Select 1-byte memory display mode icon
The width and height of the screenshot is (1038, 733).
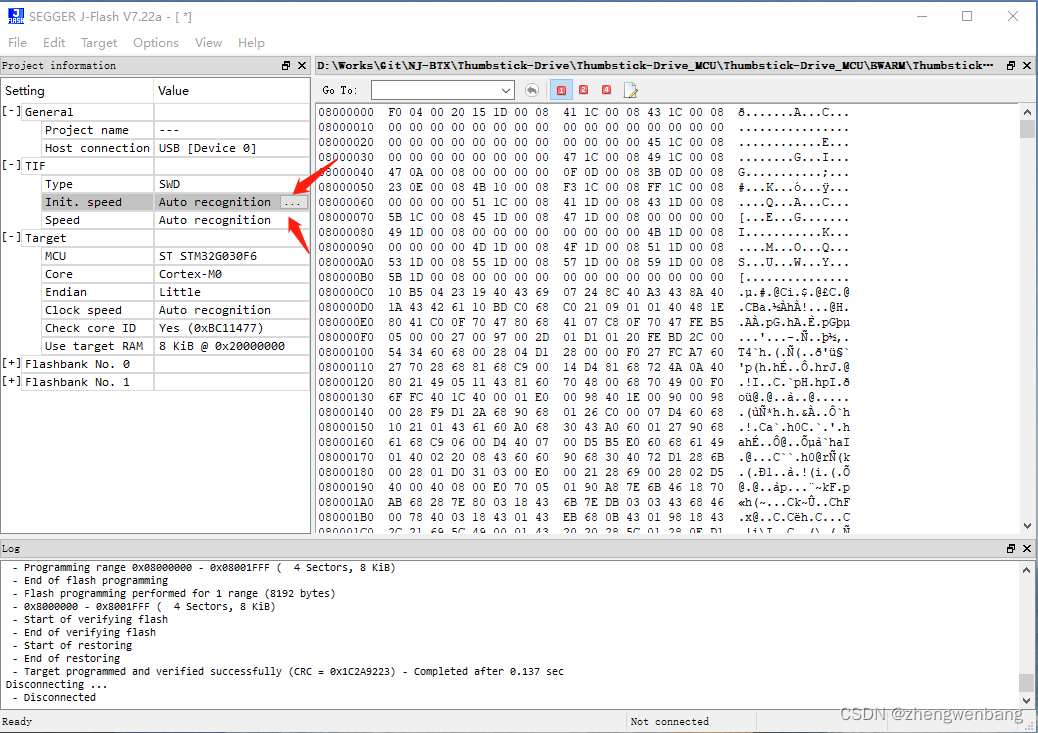click(561, 90)
